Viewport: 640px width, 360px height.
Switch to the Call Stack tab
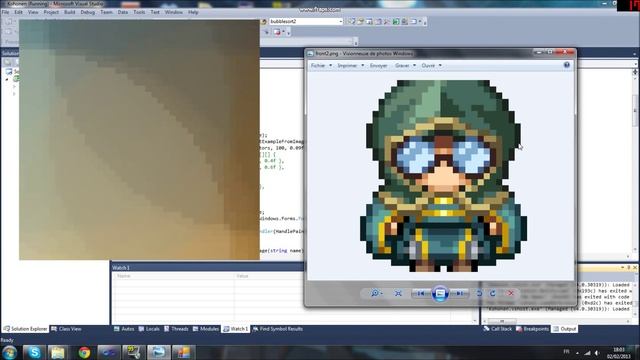(x=497, y=329)
